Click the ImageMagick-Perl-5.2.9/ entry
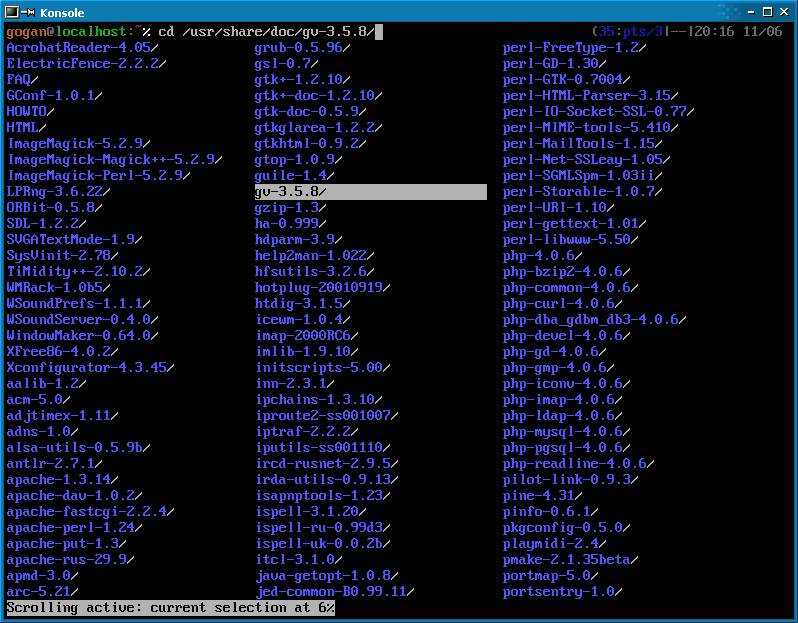Screen dimensions: 798x623 [98, 176]
